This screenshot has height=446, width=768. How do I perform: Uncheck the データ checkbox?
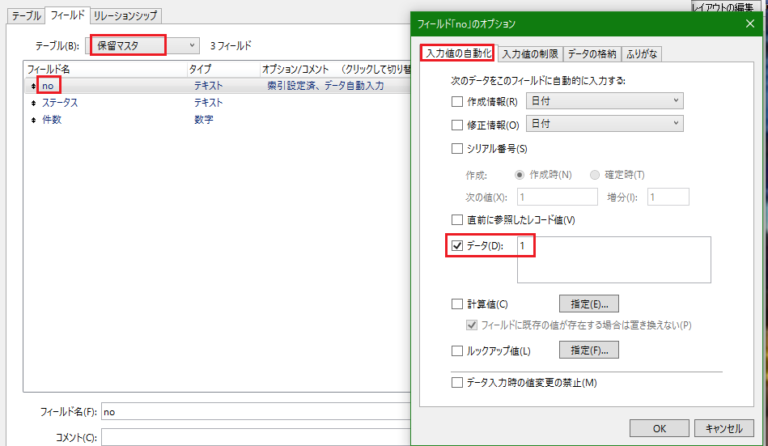pyautogui.click(x=457, y=246)
